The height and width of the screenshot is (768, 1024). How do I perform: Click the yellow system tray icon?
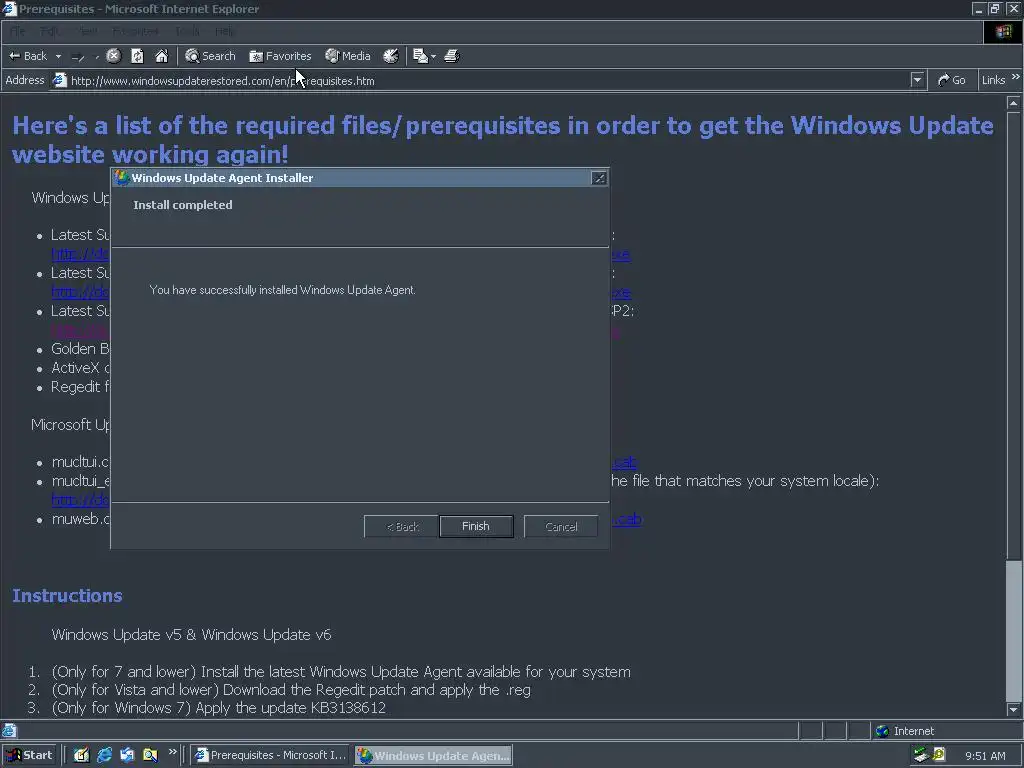point(939,755)
